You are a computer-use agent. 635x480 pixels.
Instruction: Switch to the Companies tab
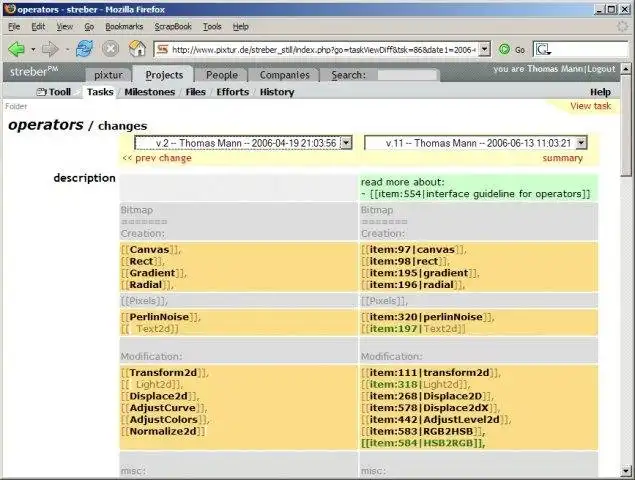pyautogui.click(x=284, y=75)
